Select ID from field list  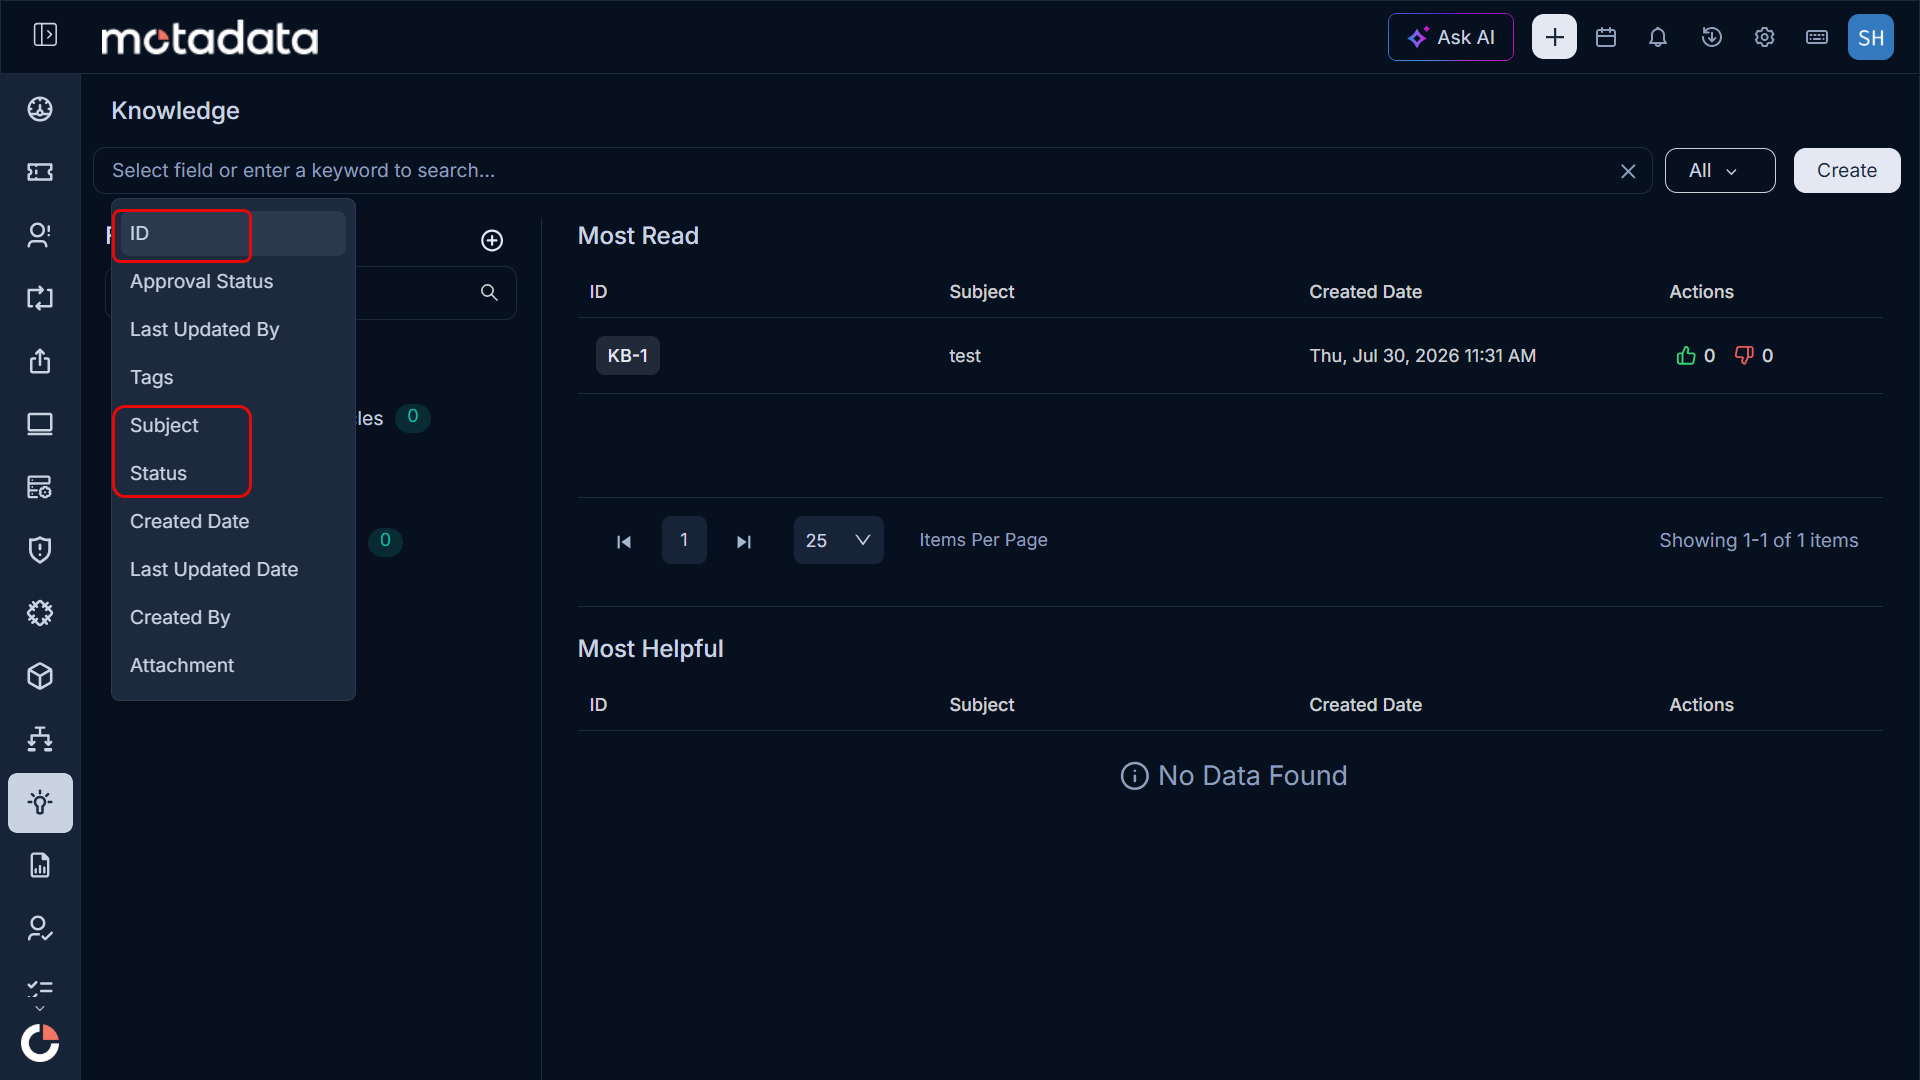point(233,233)
